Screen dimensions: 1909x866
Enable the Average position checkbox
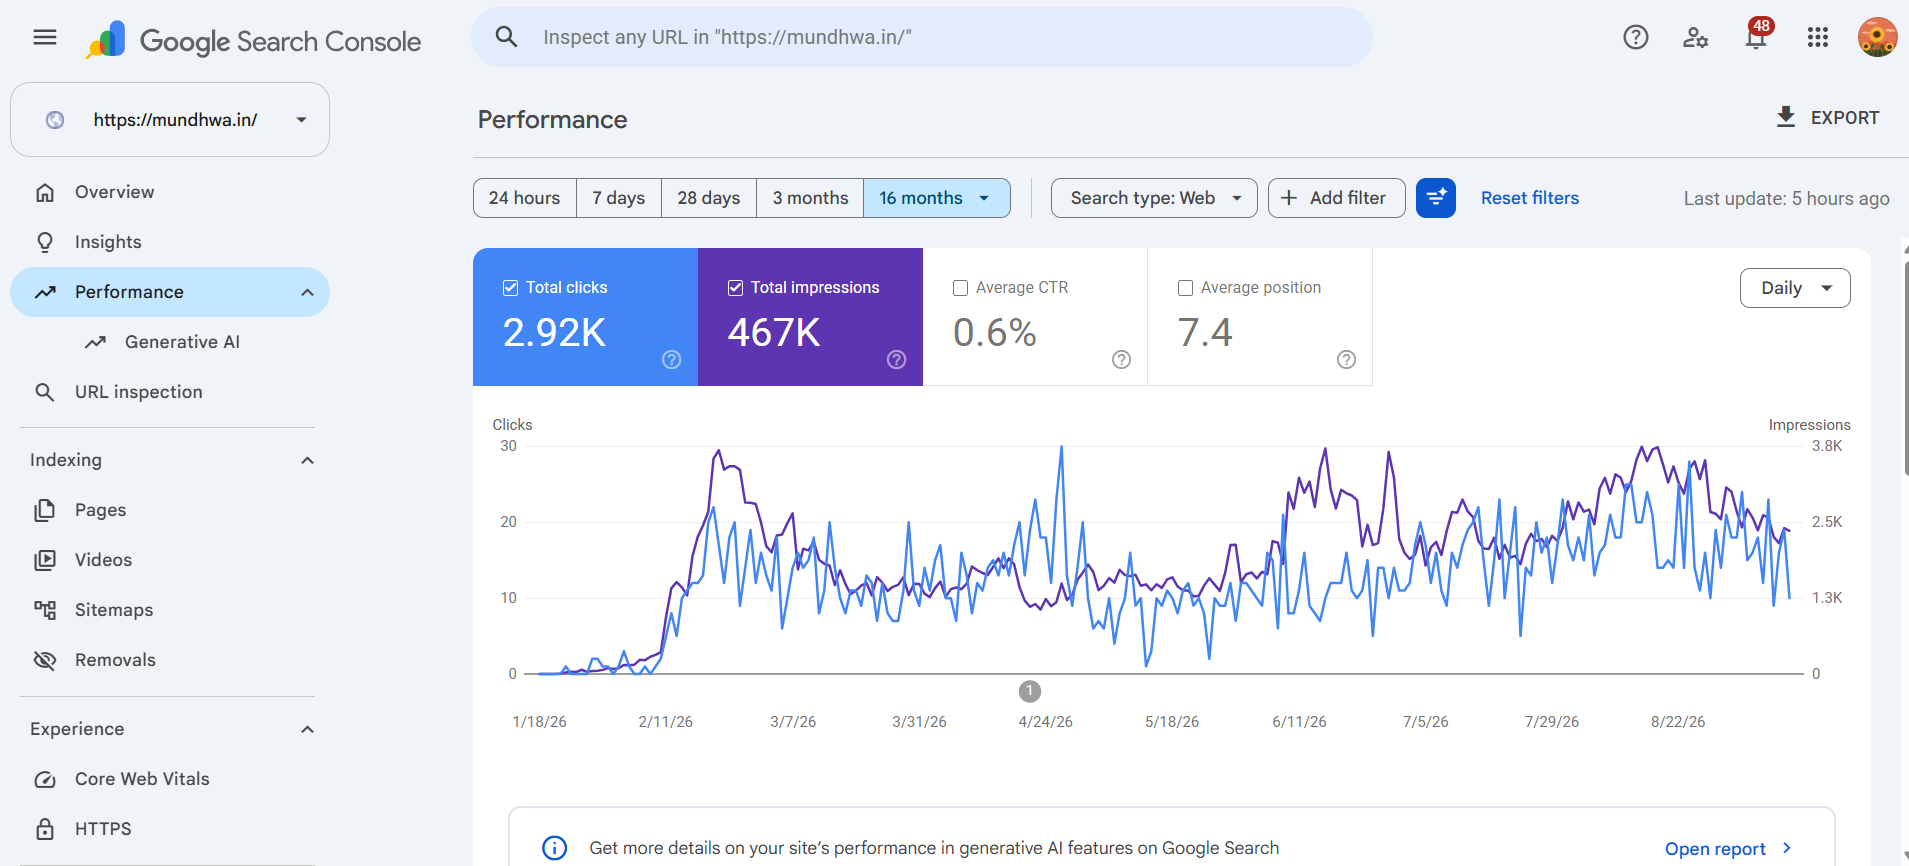point(1185,288)
